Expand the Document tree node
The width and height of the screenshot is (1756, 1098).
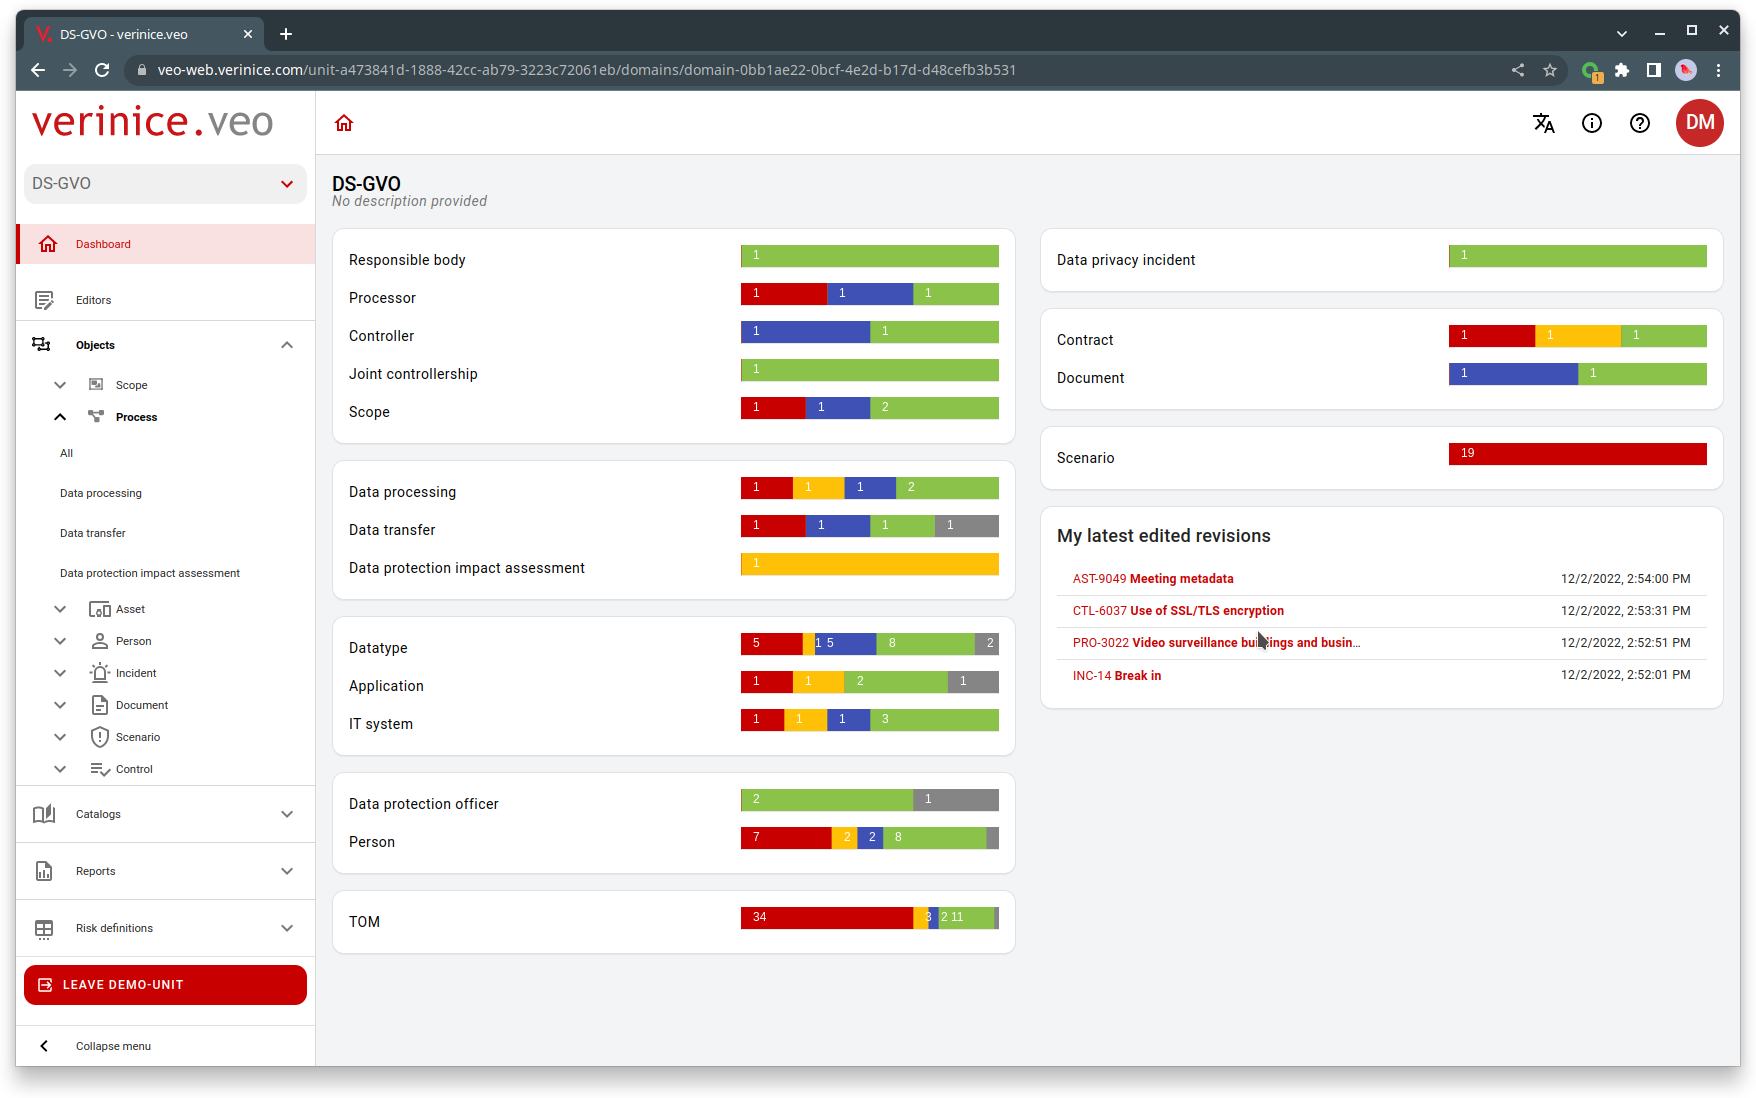point(60,705)
